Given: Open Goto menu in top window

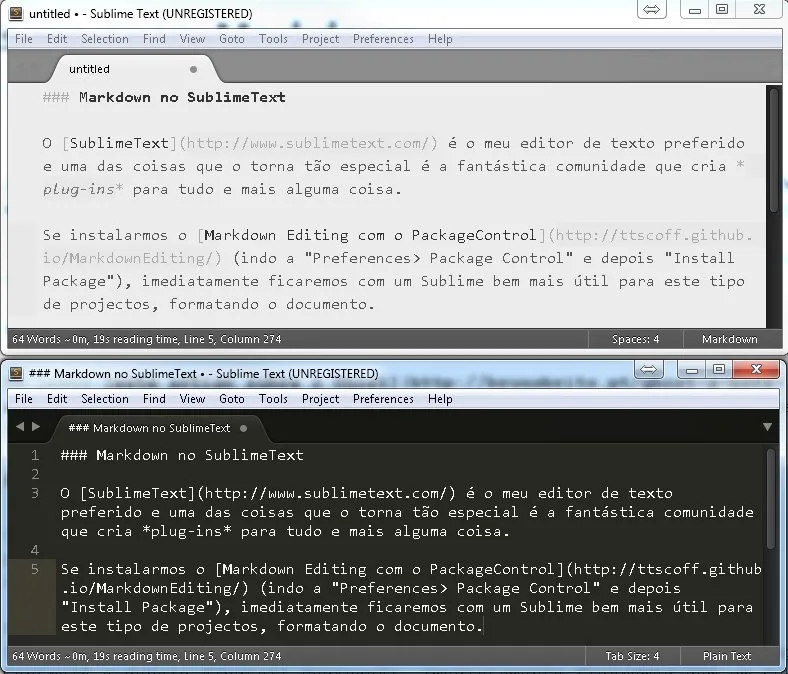Looking at the screenshot, I should [x=232, y=39].
